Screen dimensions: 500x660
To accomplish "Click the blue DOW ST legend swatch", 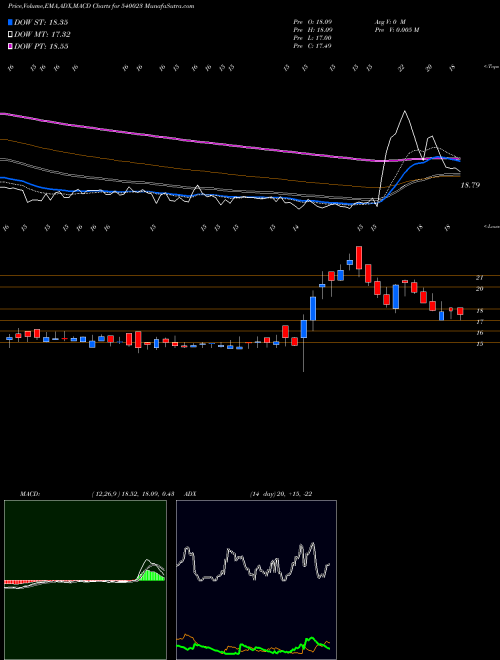I will (x=11, y=22).
